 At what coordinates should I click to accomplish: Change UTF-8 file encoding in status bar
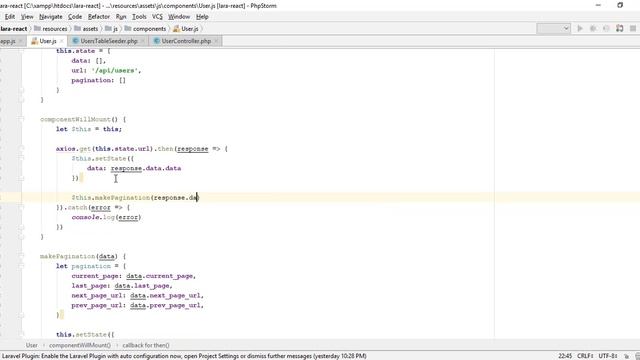(x=608, y=356)
